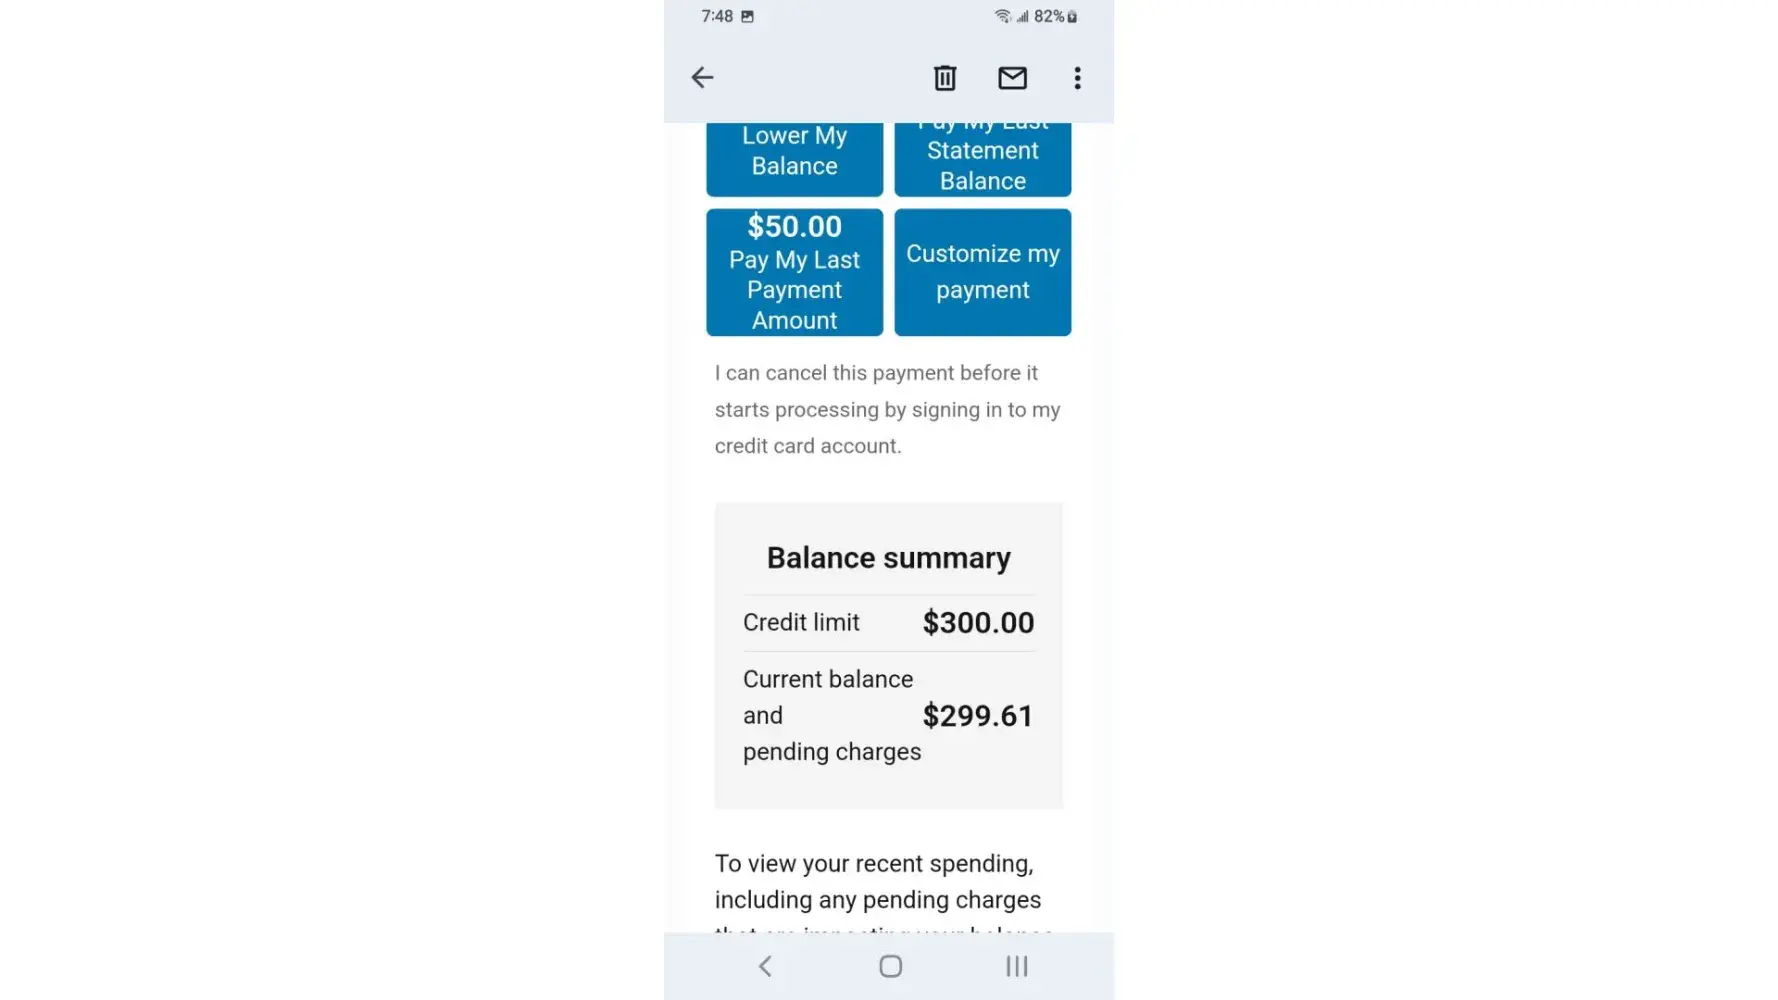The image size is (1778, 1000).
Task: Tap the Wi-Fi status icon
Action: pyautogui.click(x=1002, y=16)
